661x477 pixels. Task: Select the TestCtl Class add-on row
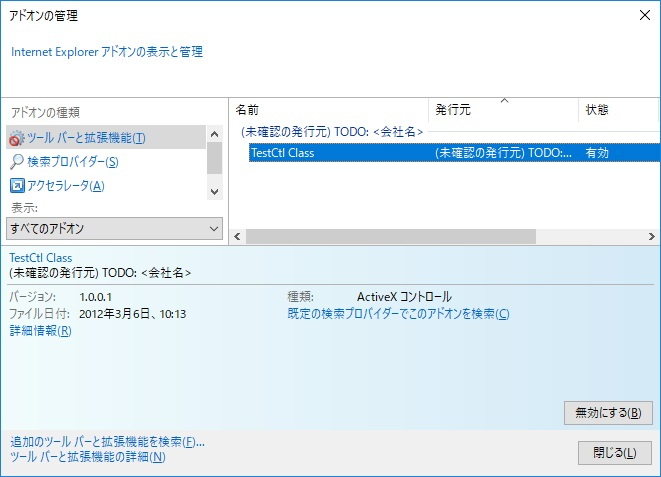[454, 153]
